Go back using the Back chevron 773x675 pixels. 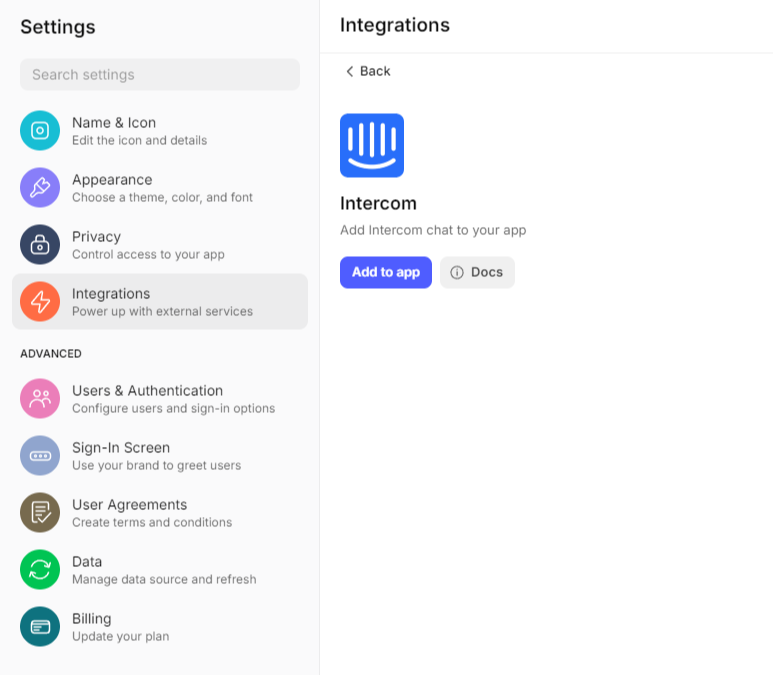pyautogui.click(x=350, y=71)
